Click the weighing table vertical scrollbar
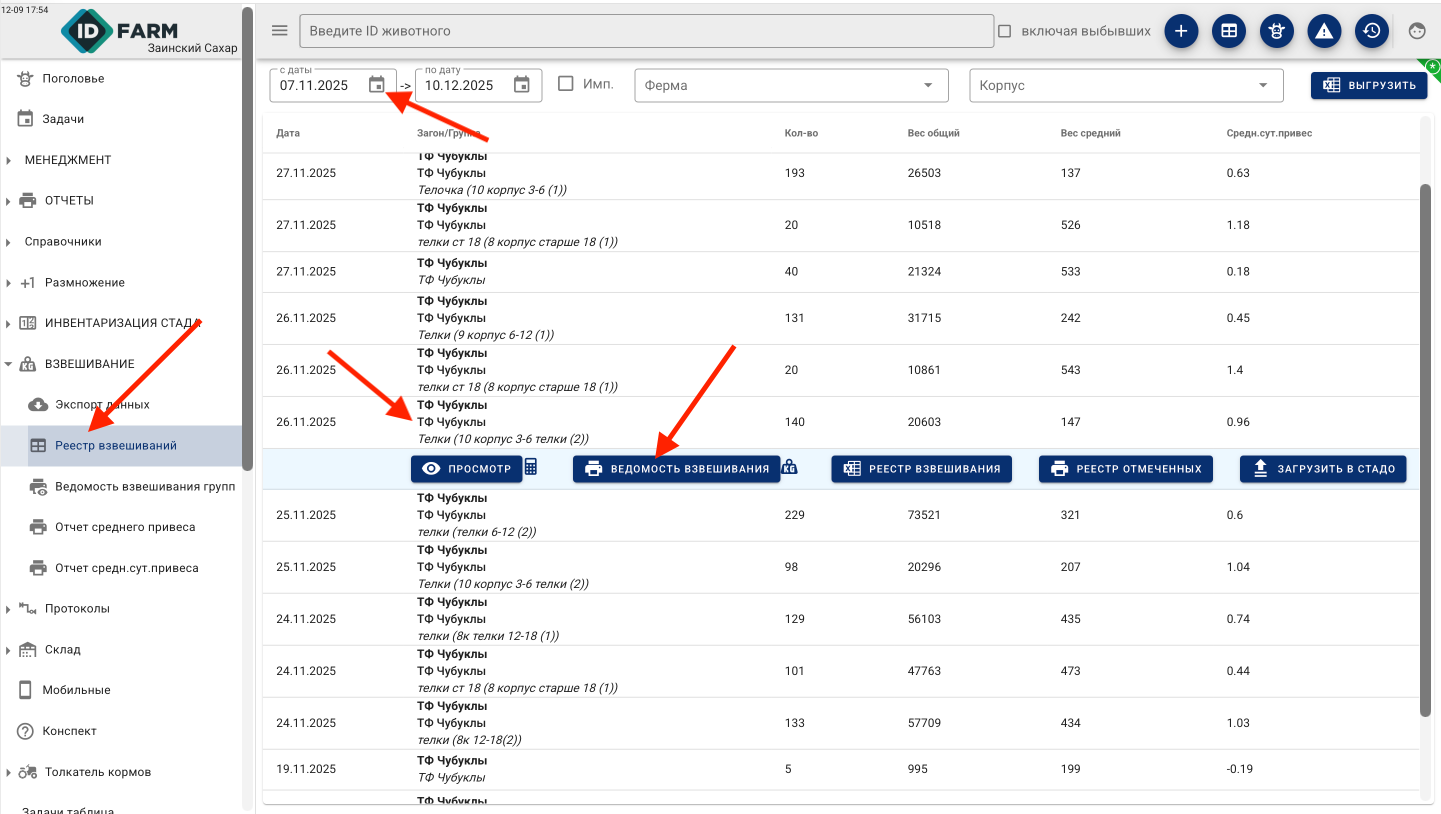The image size is (1441, 814). (x=1425, y=450)
